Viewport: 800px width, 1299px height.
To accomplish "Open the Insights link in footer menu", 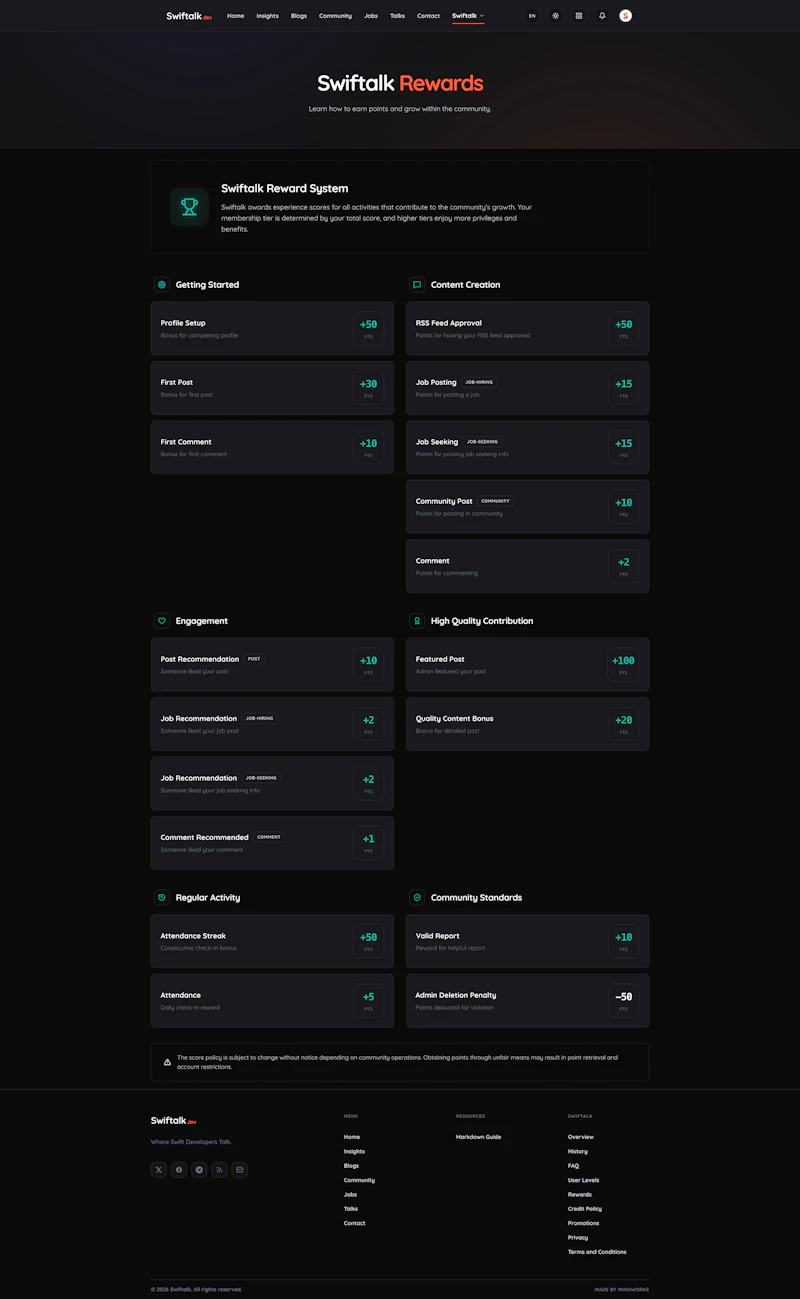I will point(354,1151).
